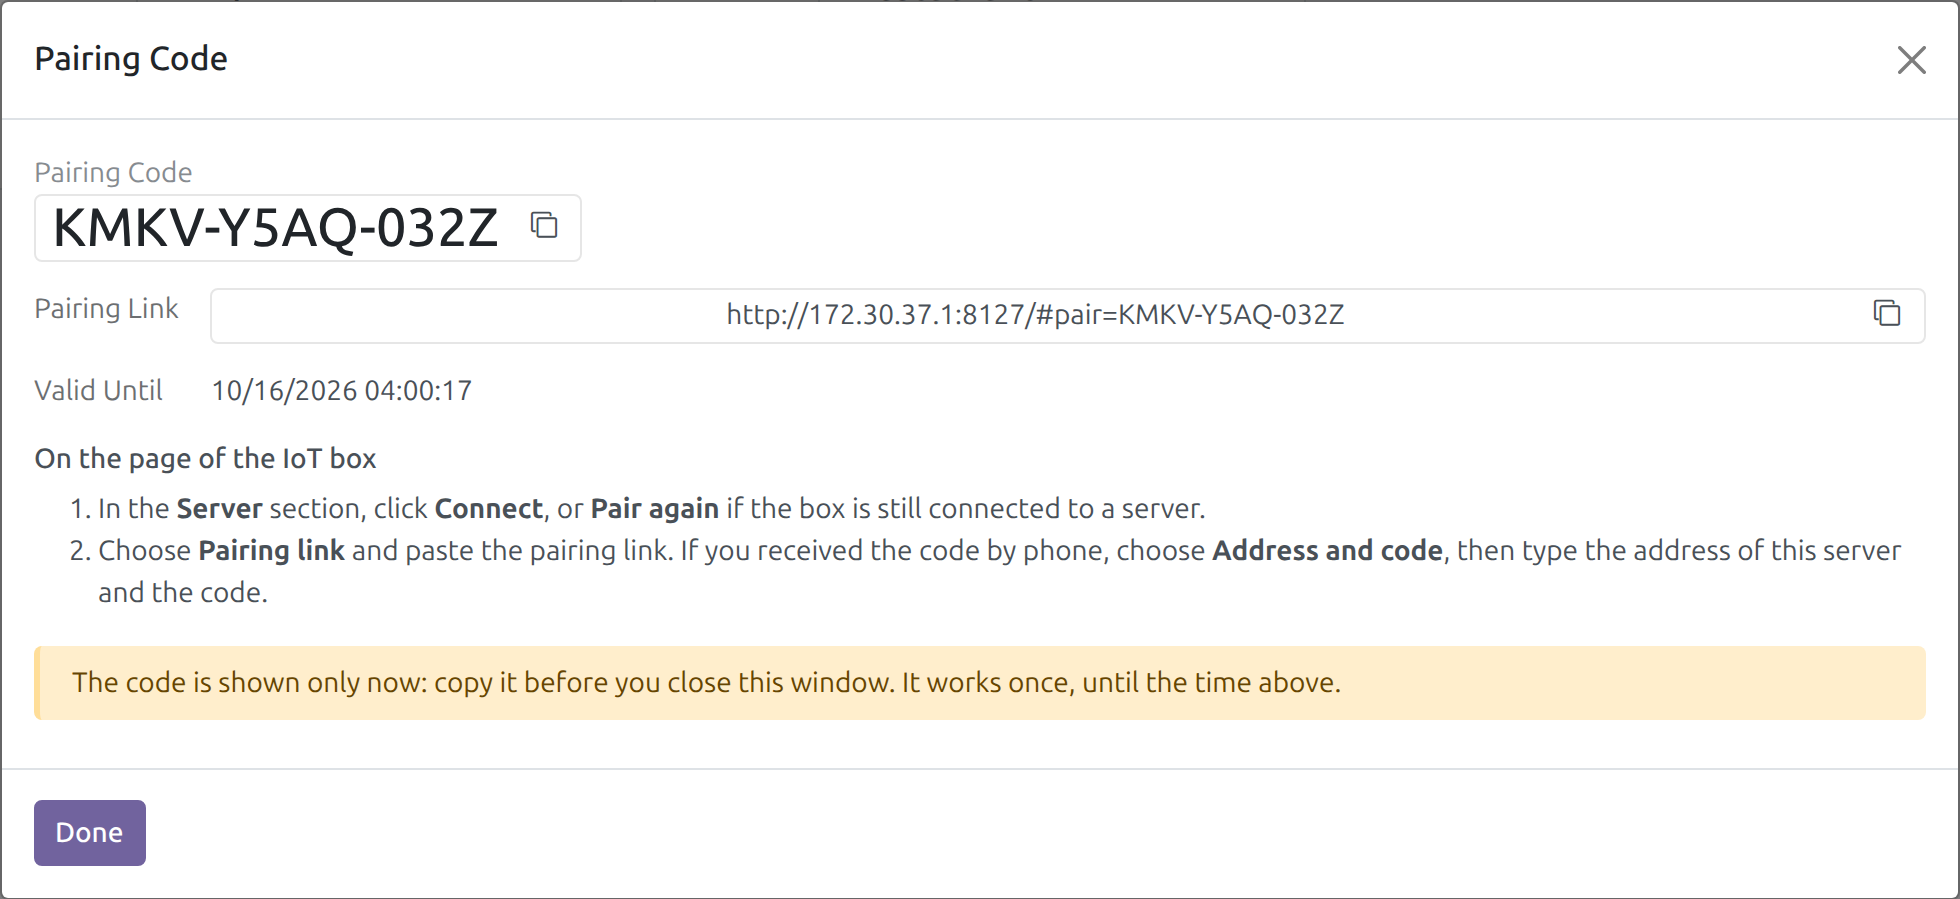Click the bold text Pairing link in step 2
The height and width of the screenshot is (899, 1960).
point(272,551)
